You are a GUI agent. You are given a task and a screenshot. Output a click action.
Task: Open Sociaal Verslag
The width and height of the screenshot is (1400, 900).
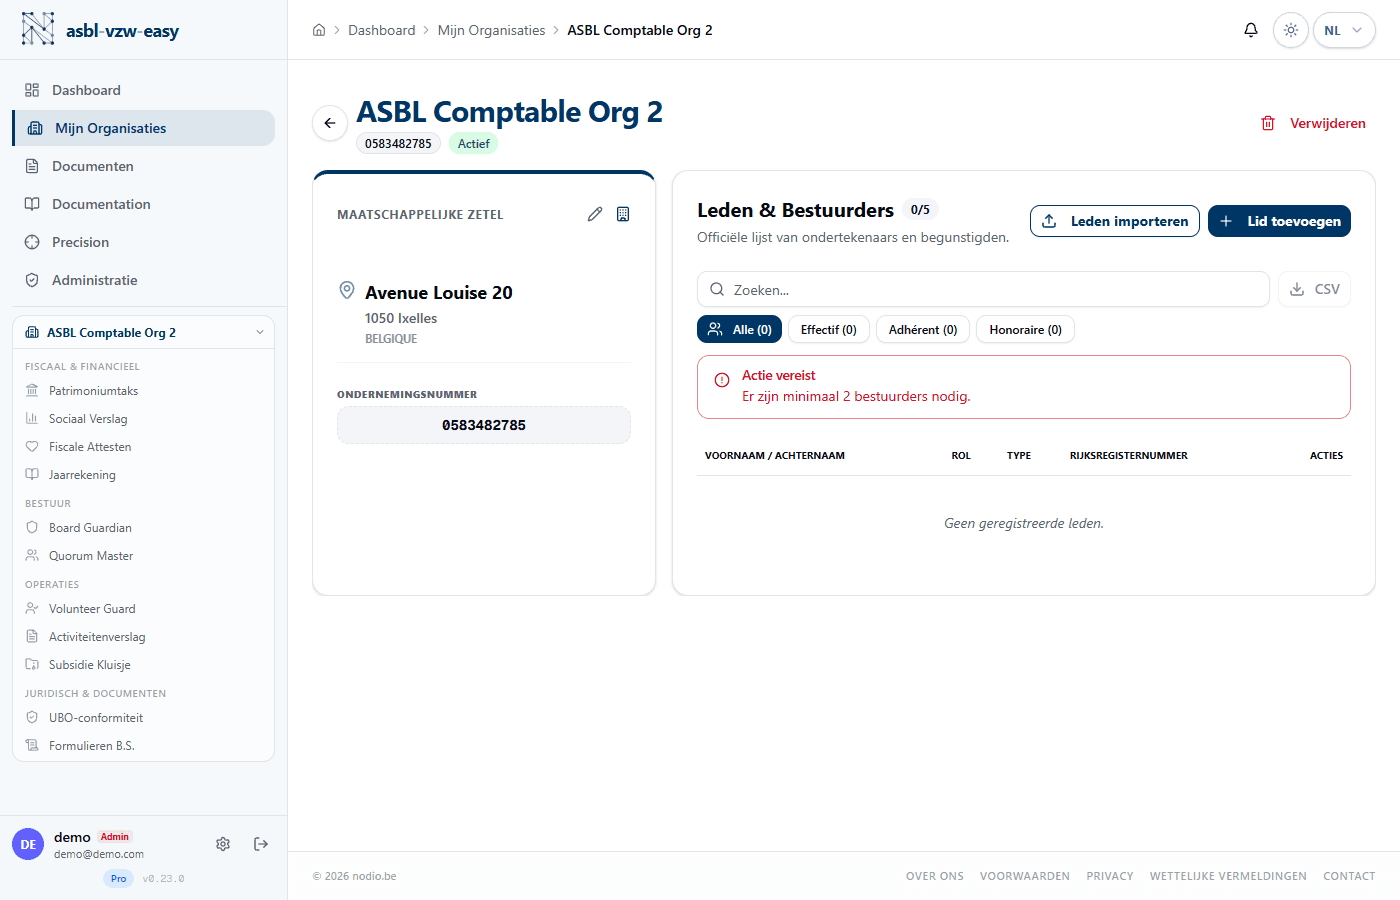click(143, 419)
